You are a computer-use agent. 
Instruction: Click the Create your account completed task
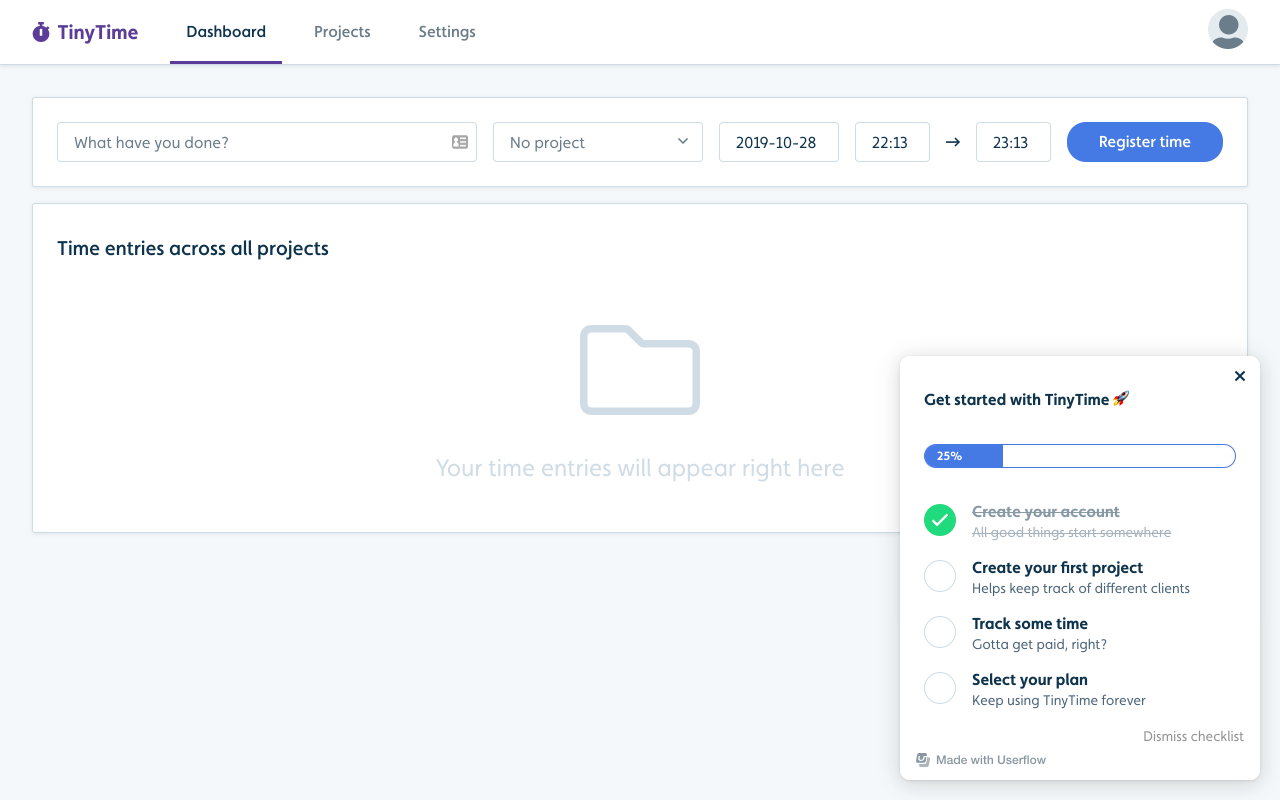click(1080, 521)
